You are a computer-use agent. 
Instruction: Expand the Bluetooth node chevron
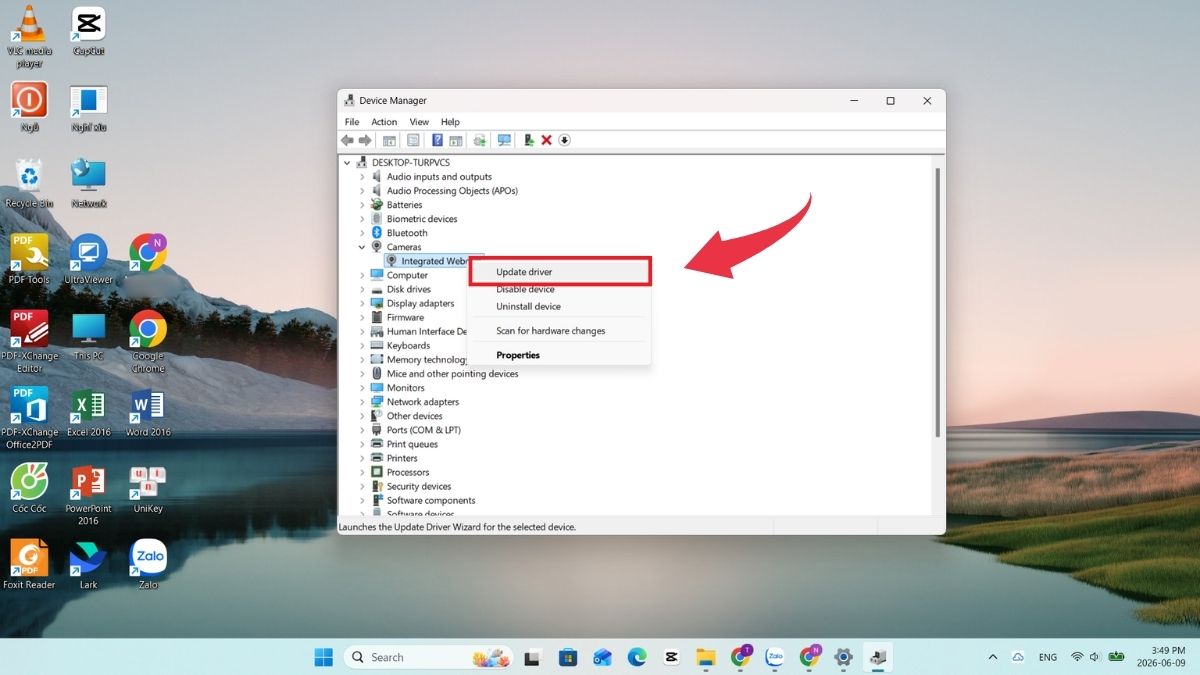(362, 233)
